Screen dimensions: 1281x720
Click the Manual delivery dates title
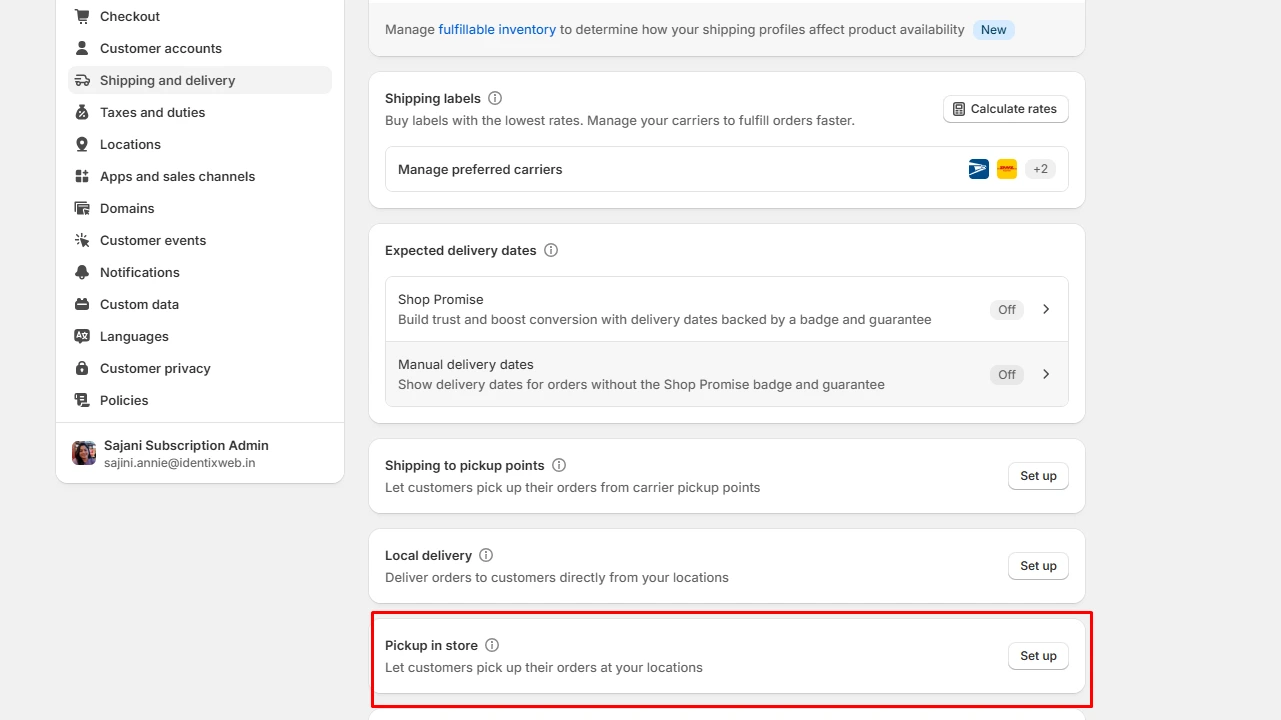[x=466, y=364]
